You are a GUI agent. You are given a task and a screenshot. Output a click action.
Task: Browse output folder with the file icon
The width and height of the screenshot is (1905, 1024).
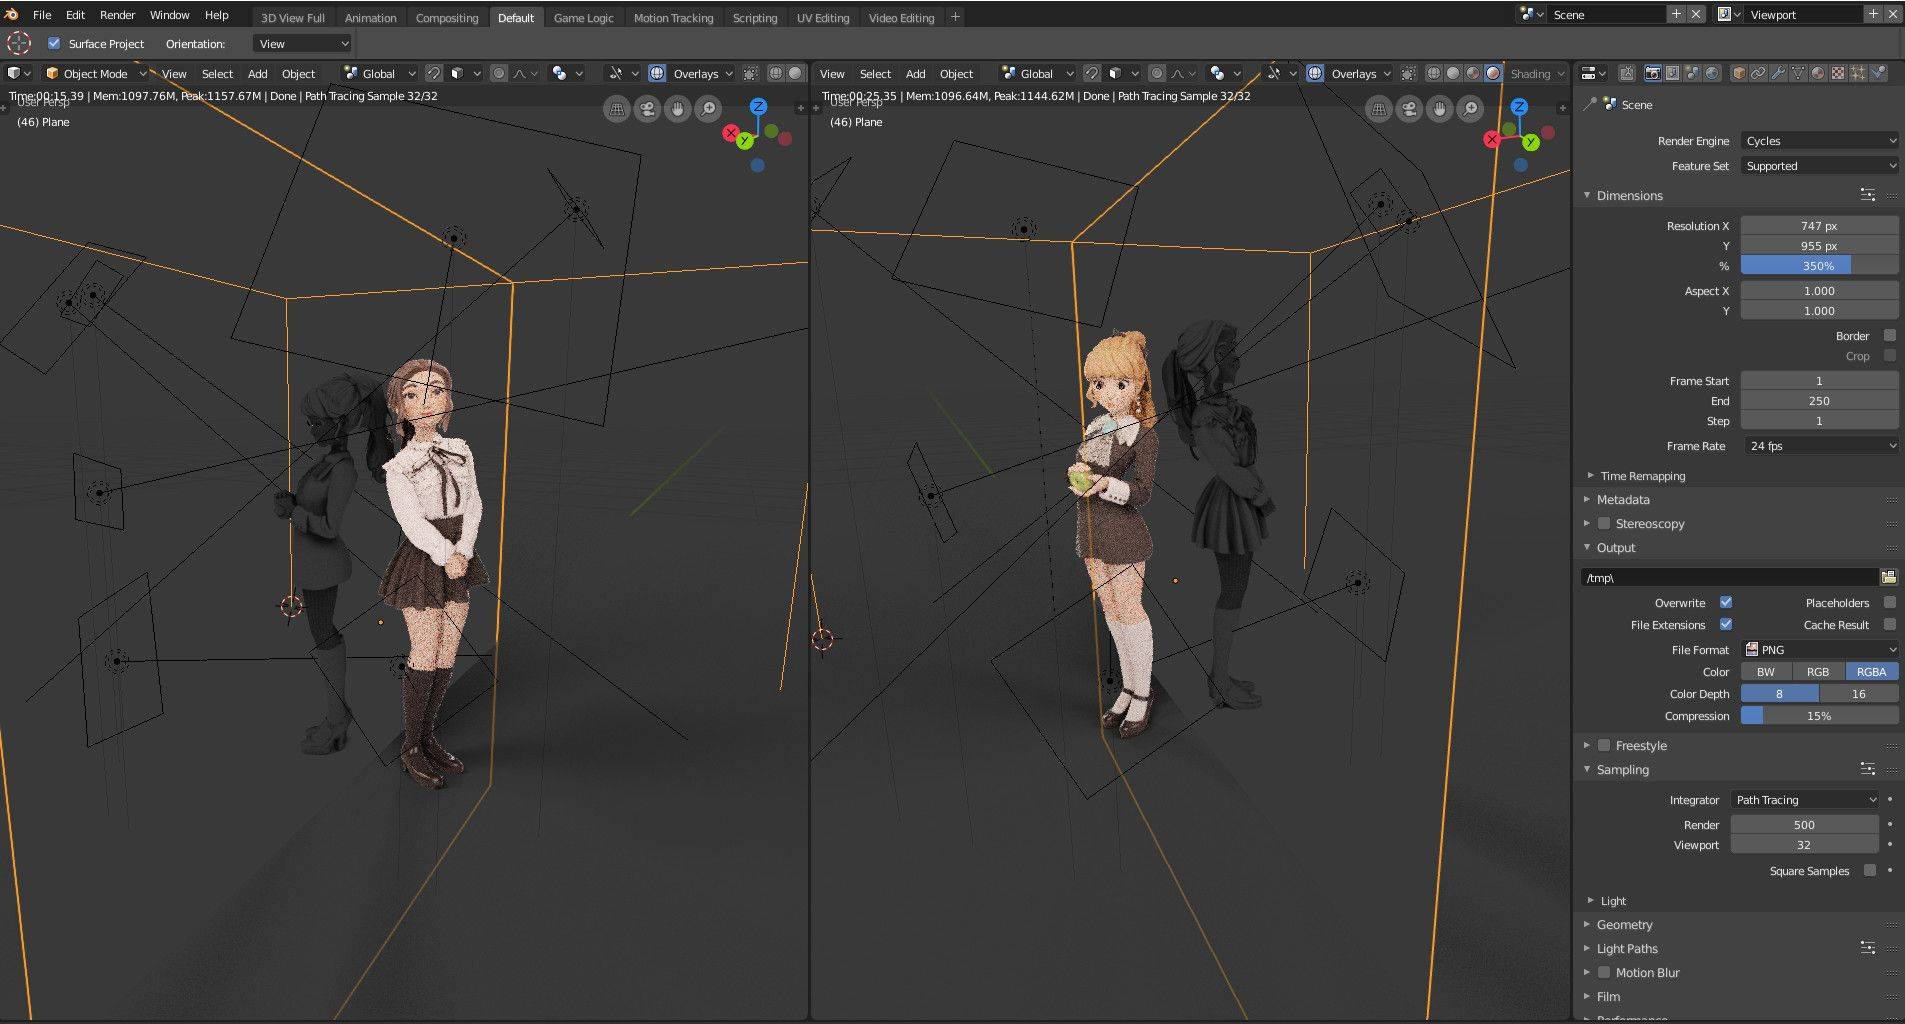[x=1888, y=577]
